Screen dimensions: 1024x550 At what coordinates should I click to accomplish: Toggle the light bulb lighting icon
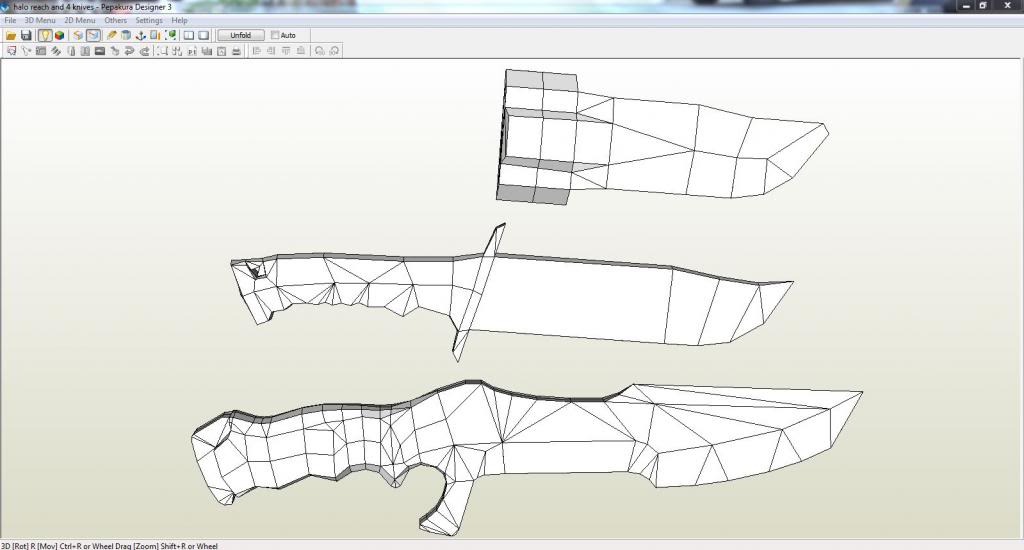(x=44, y=35)
